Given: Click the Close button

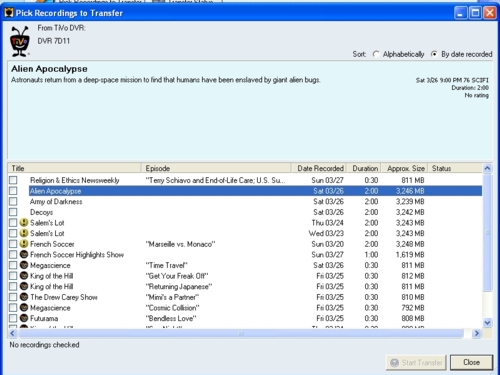Looking at the screenshot, I should (x=471, y=362).
